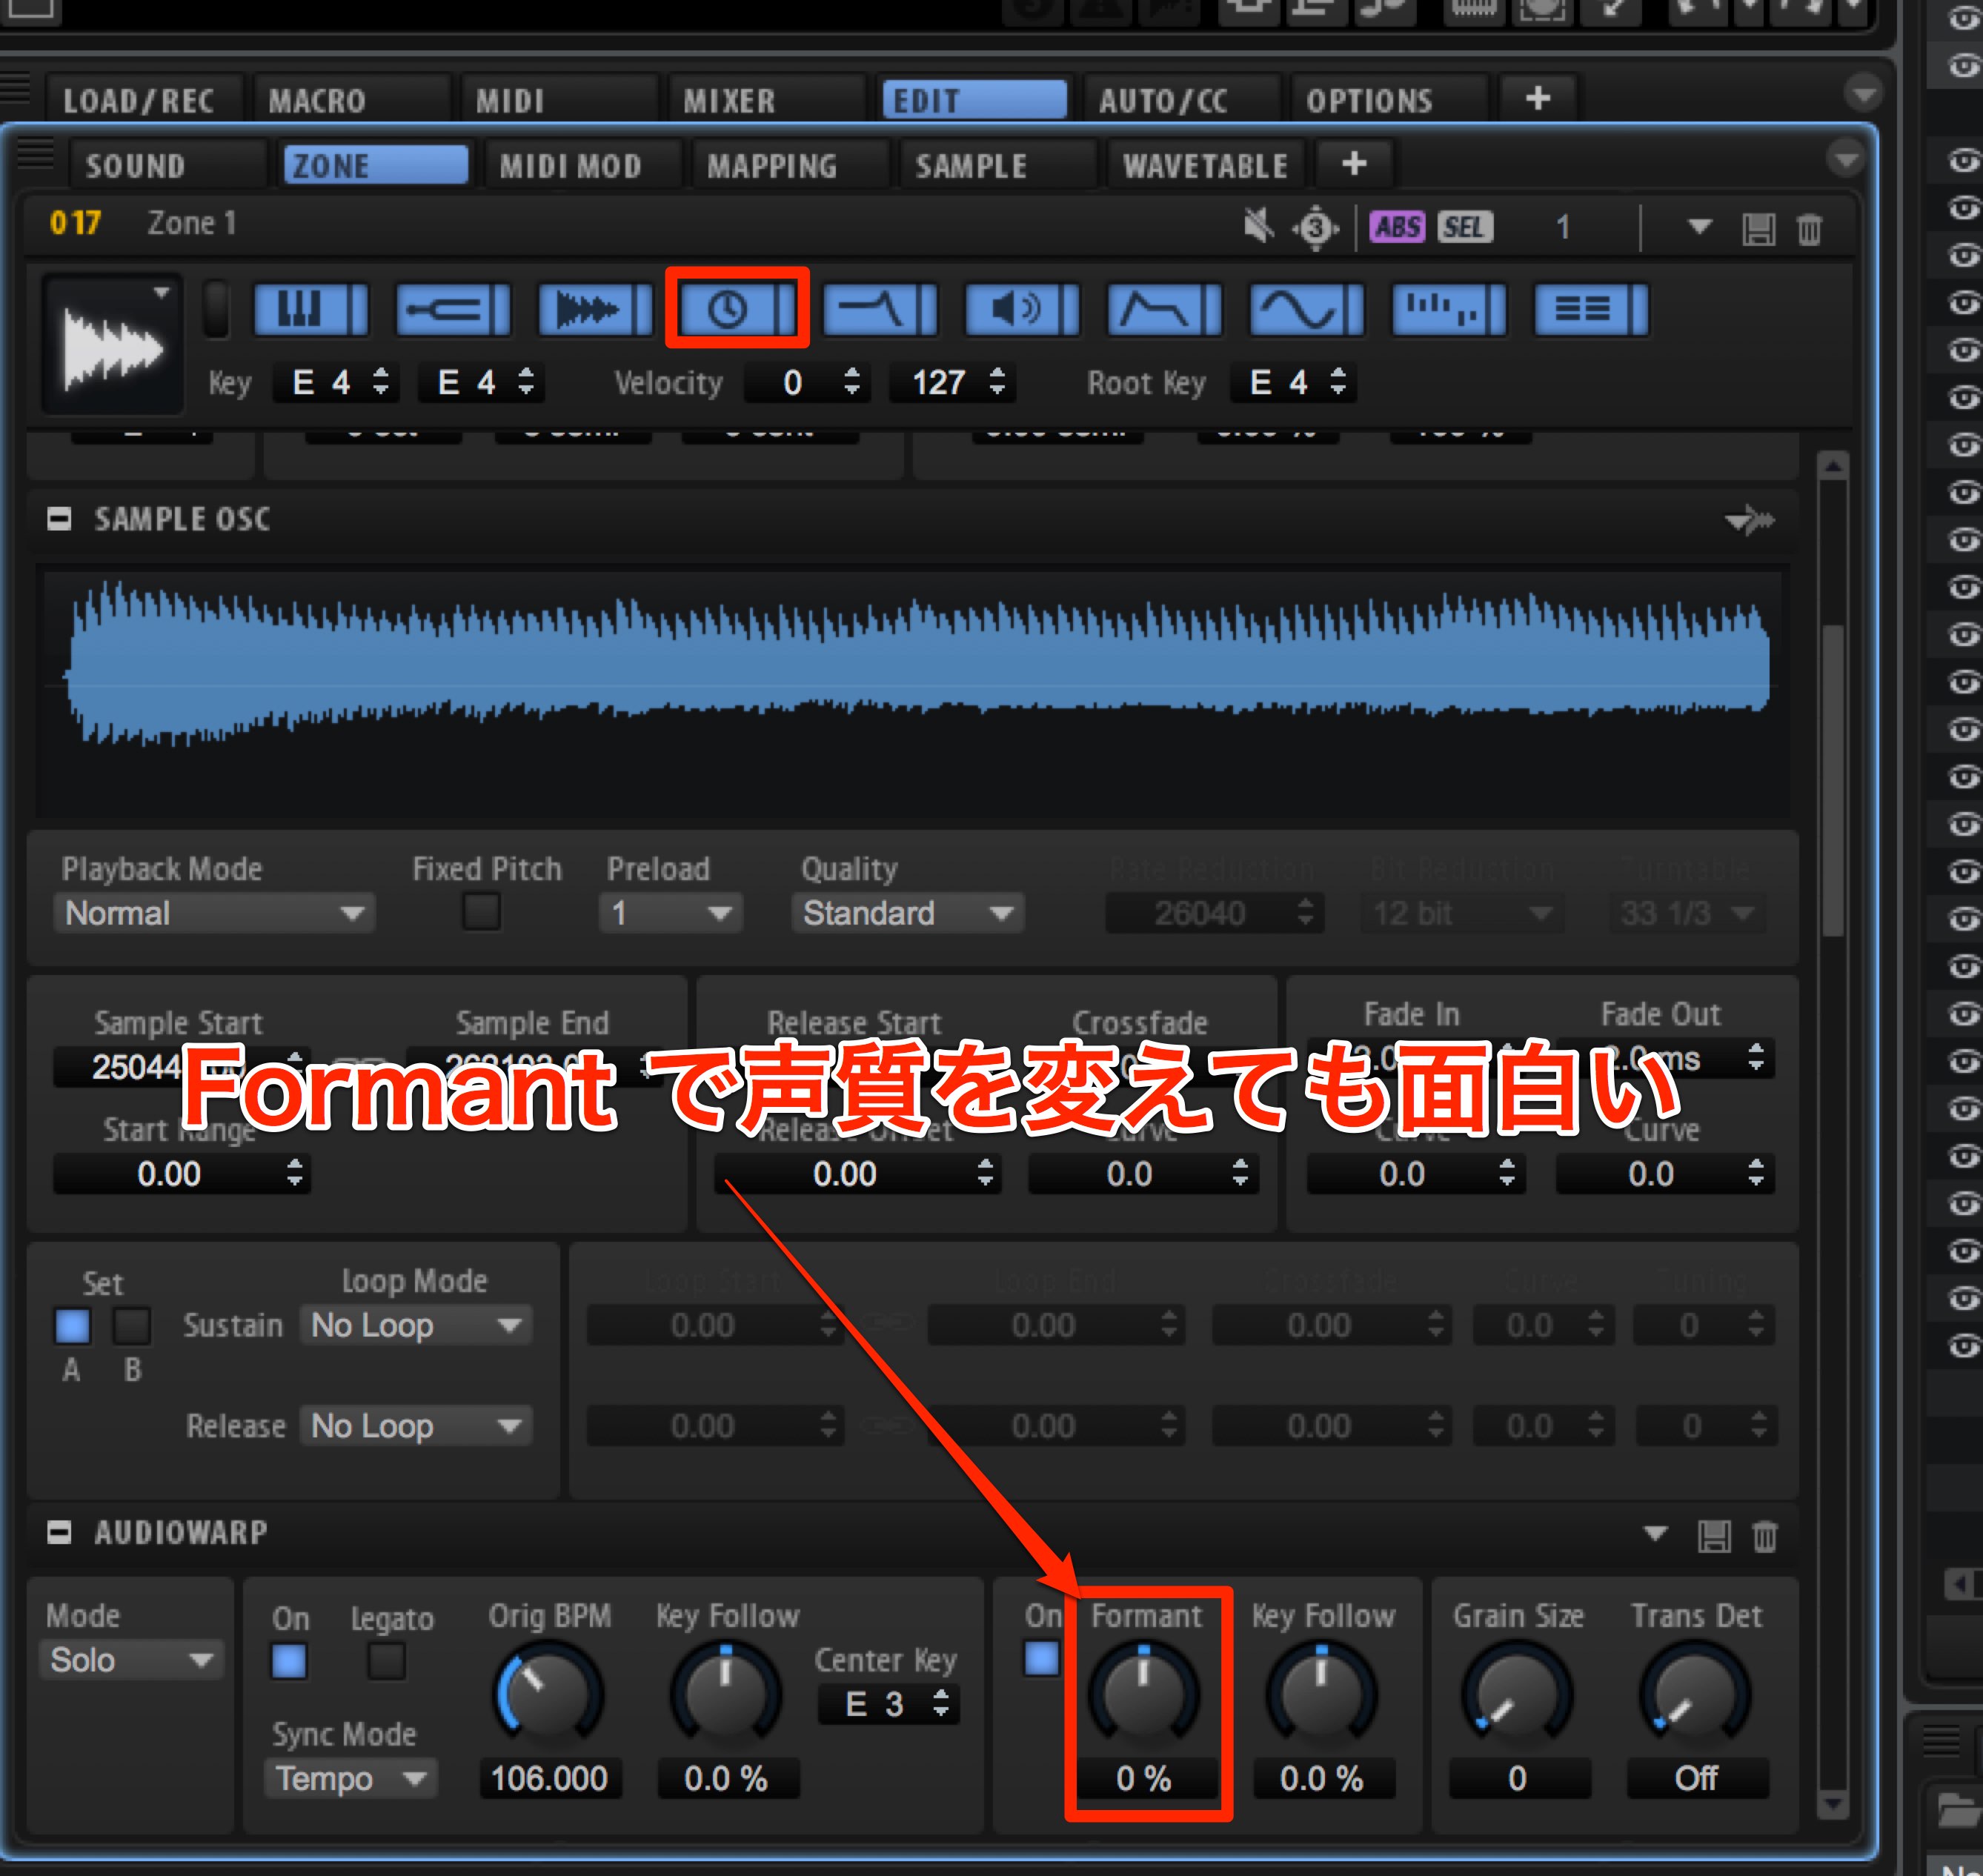Select loop Set B
Screen dimensions: 1983x1876
(132, 1326)
